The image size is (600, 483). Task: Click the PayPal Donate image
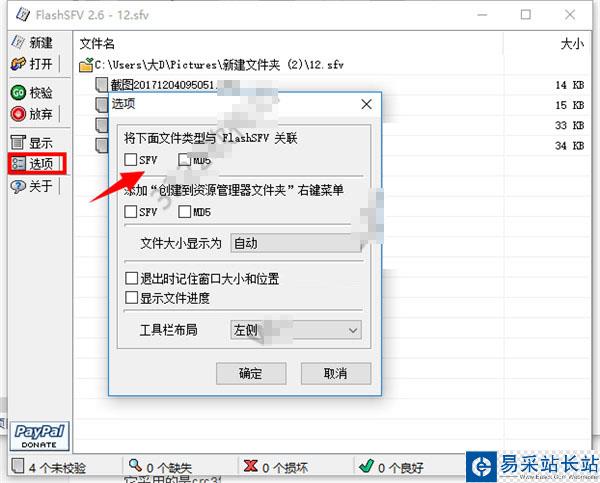click(x=39, y=436)
